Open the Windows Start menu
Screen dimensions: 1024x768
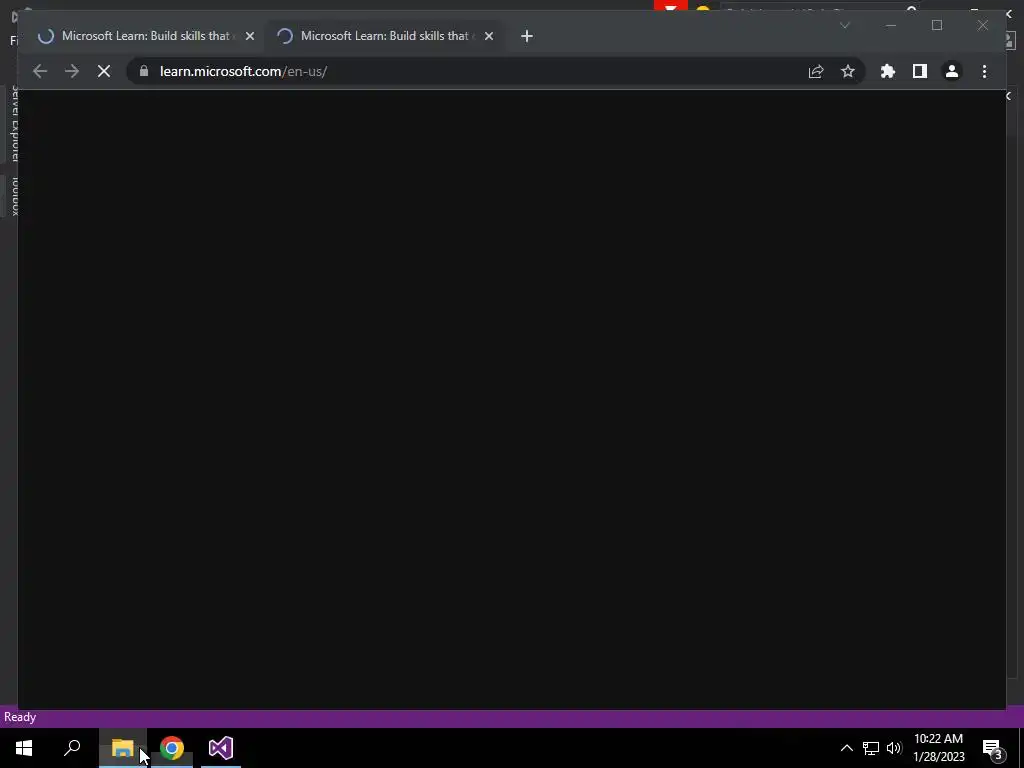tap(24, 748)
